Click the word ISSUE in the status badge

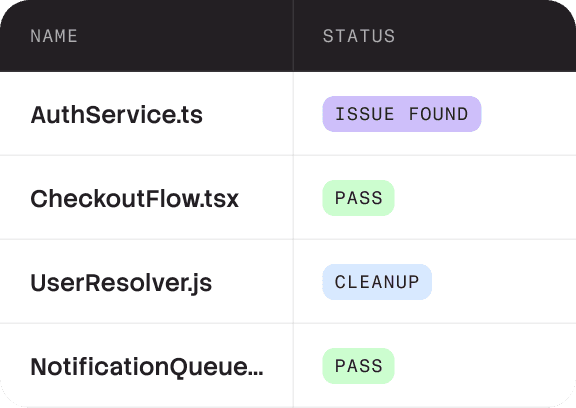365,114
